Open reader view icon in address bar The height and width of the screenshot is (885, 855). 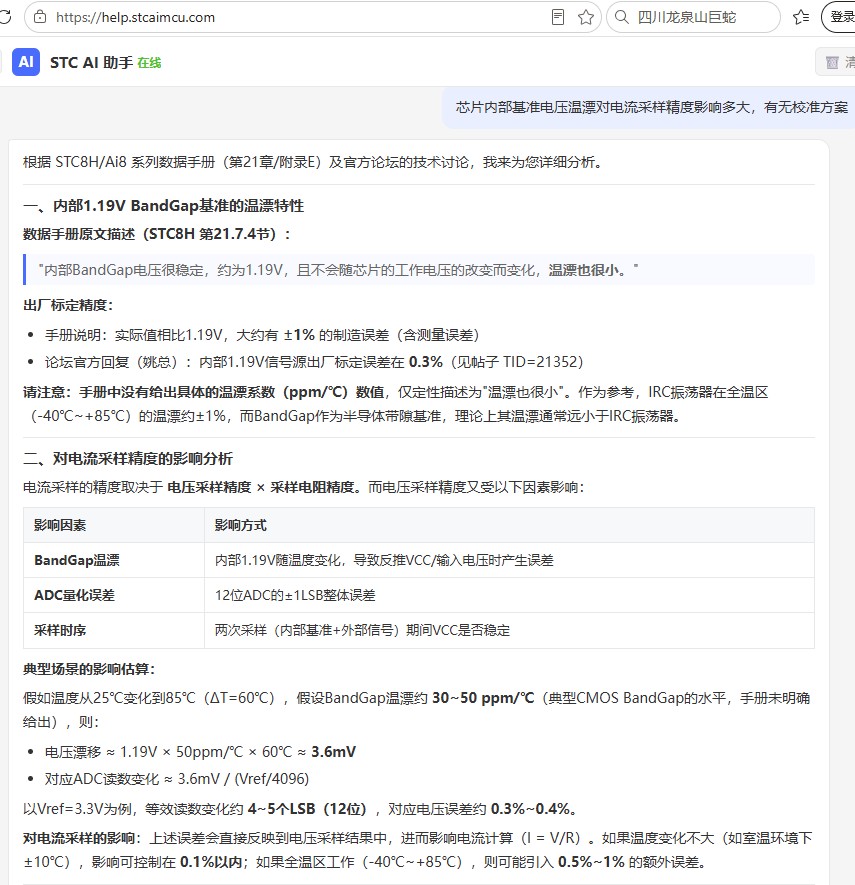coord(558,17)
